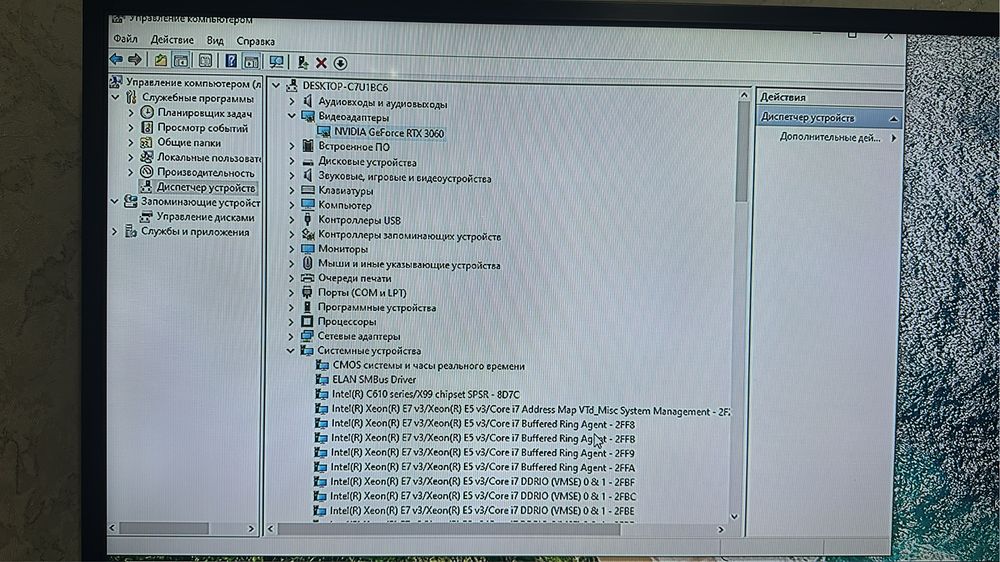
Task: Open the Файл menu
Action: click(126, 39)
